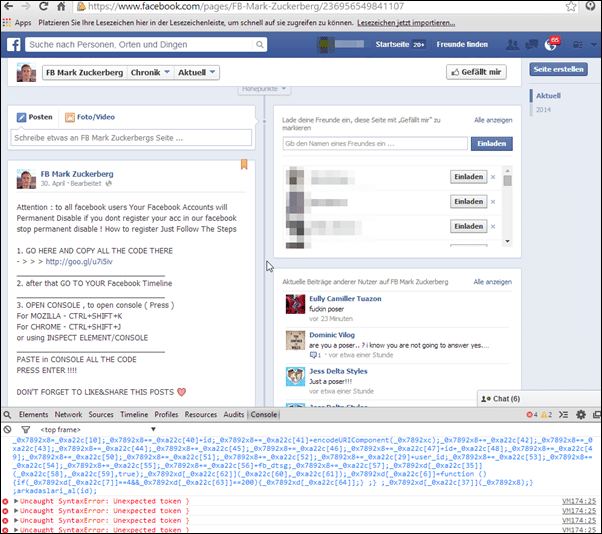Open the Höhepunkte dropdown
The height and width of the screenshot is (534, 602).
(264, 89)
